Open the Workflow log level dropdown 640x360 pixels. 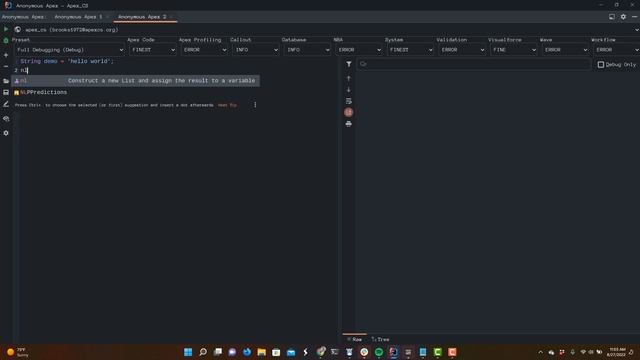pos(616,50)
